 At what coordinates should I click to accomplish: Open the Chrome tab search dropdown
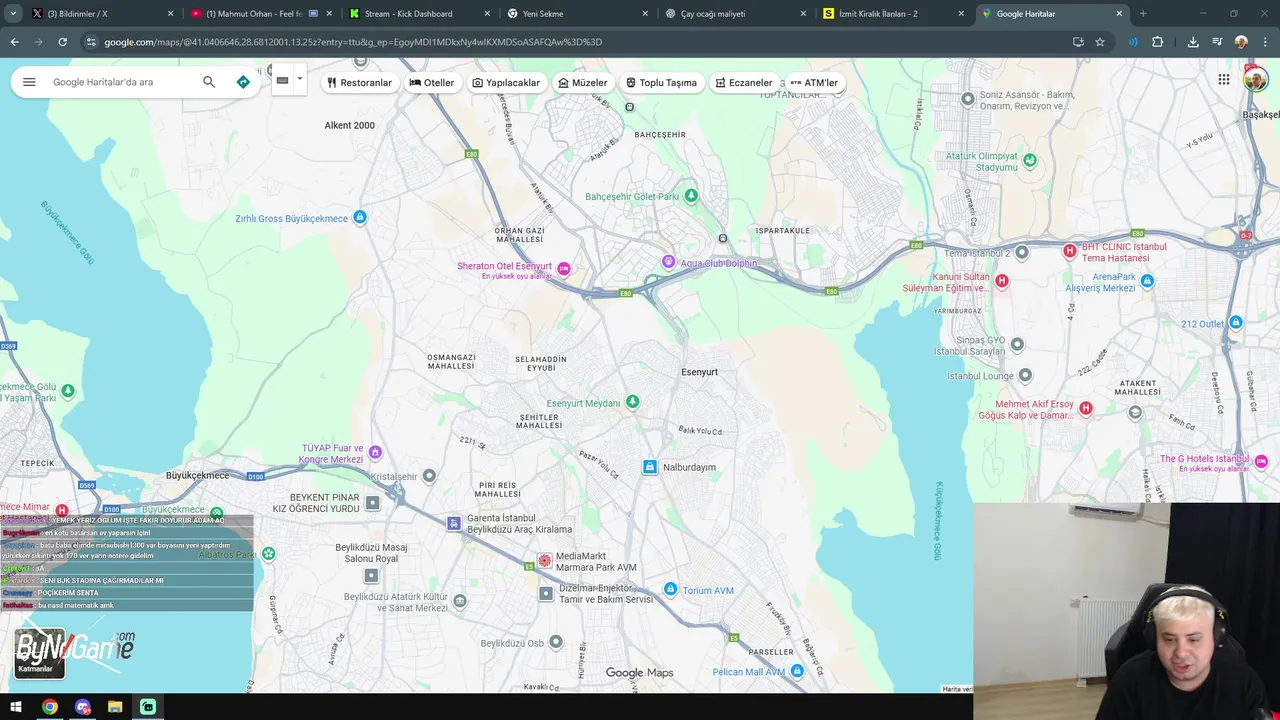(x=12, y=14)
